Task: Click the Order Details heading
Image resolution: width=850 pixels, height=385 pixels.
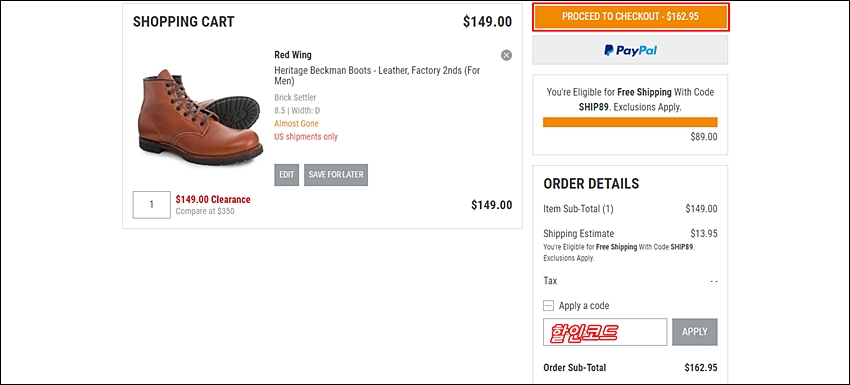Action: tap(591, 184)
